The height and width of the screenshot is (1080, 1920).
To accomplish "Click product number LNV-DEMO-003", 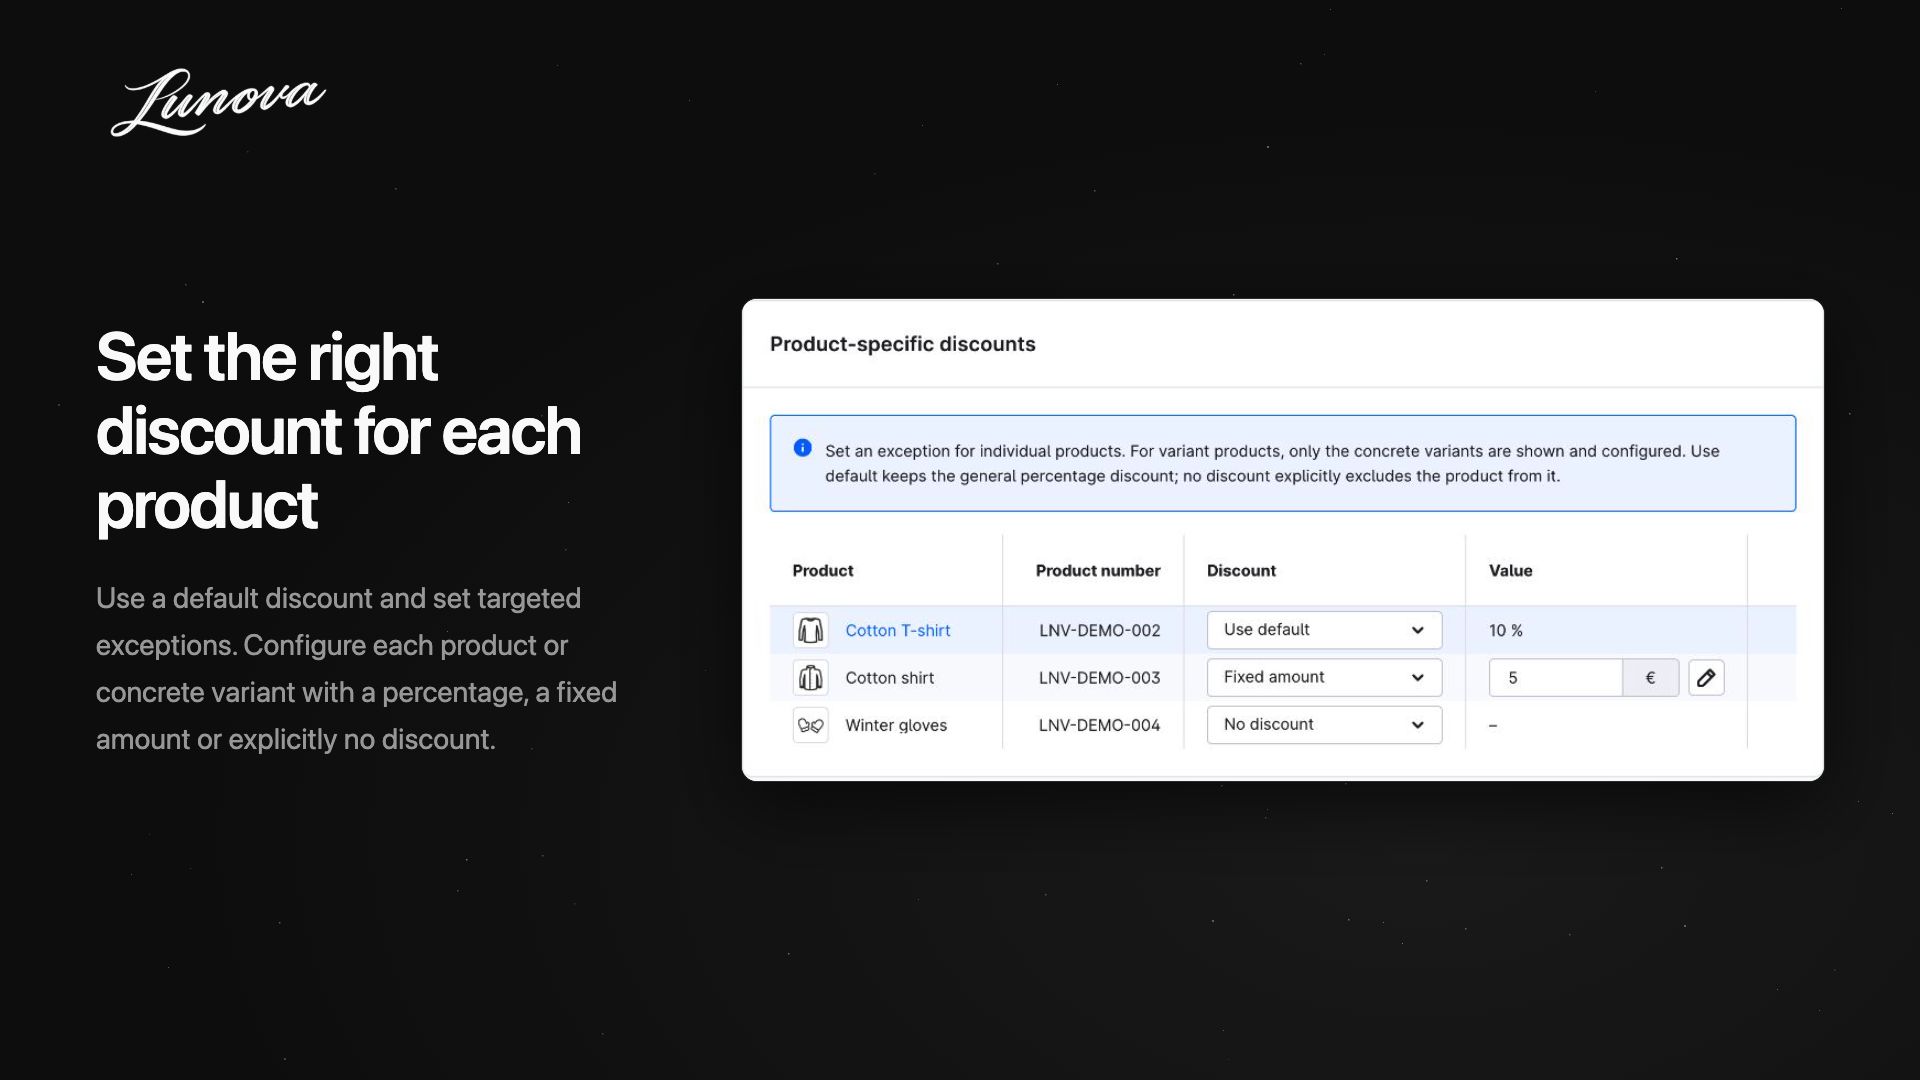I will [x=1099, y=677].
